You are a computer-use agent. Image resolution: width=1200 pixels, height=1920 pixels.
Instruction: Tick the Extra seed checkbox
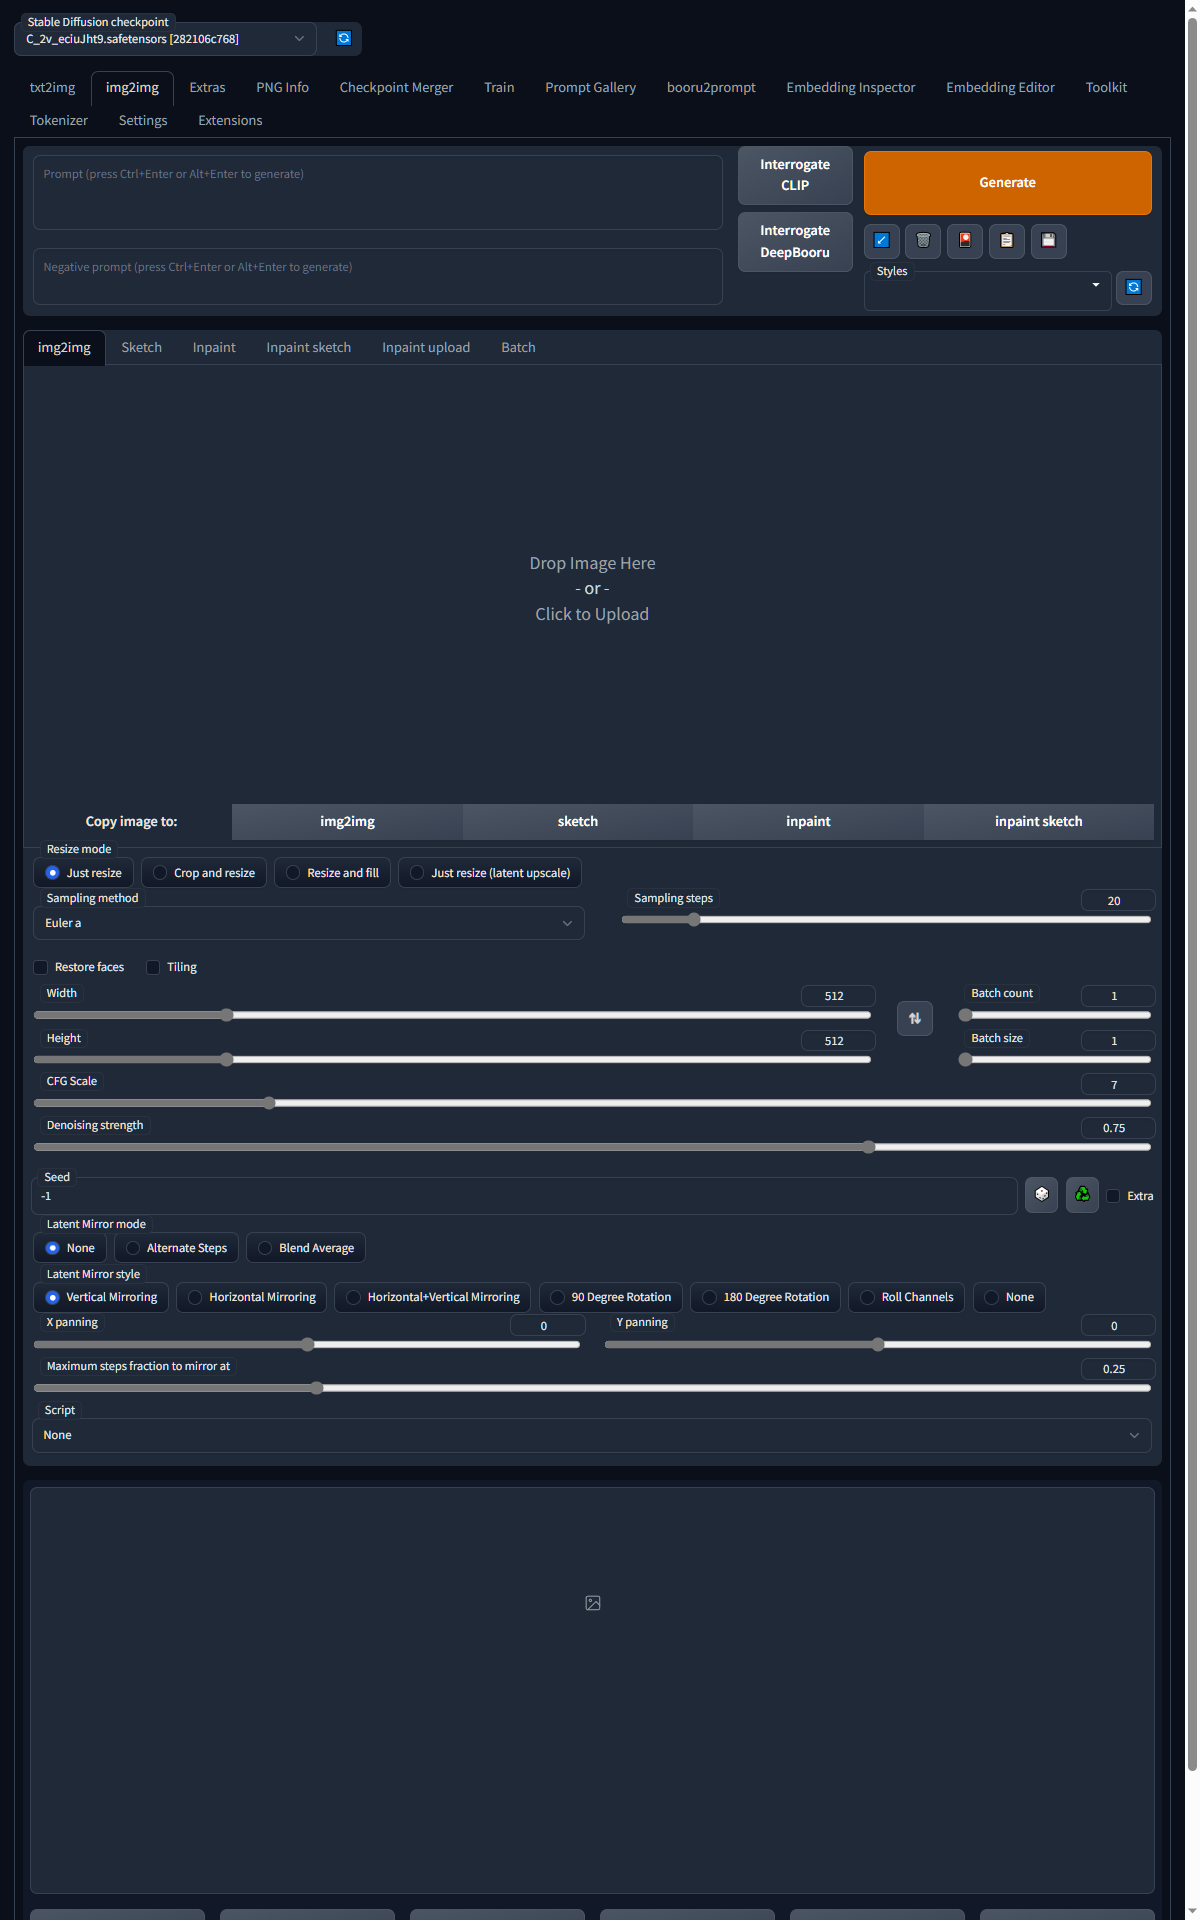coord(1113,1196)
